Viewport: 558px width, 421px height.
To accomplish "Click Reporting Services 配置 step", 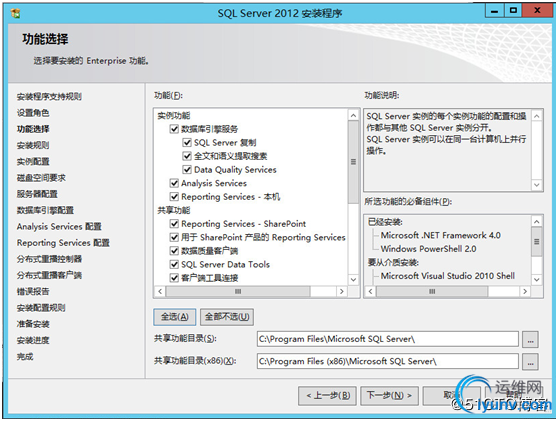I will pos(63,243).
